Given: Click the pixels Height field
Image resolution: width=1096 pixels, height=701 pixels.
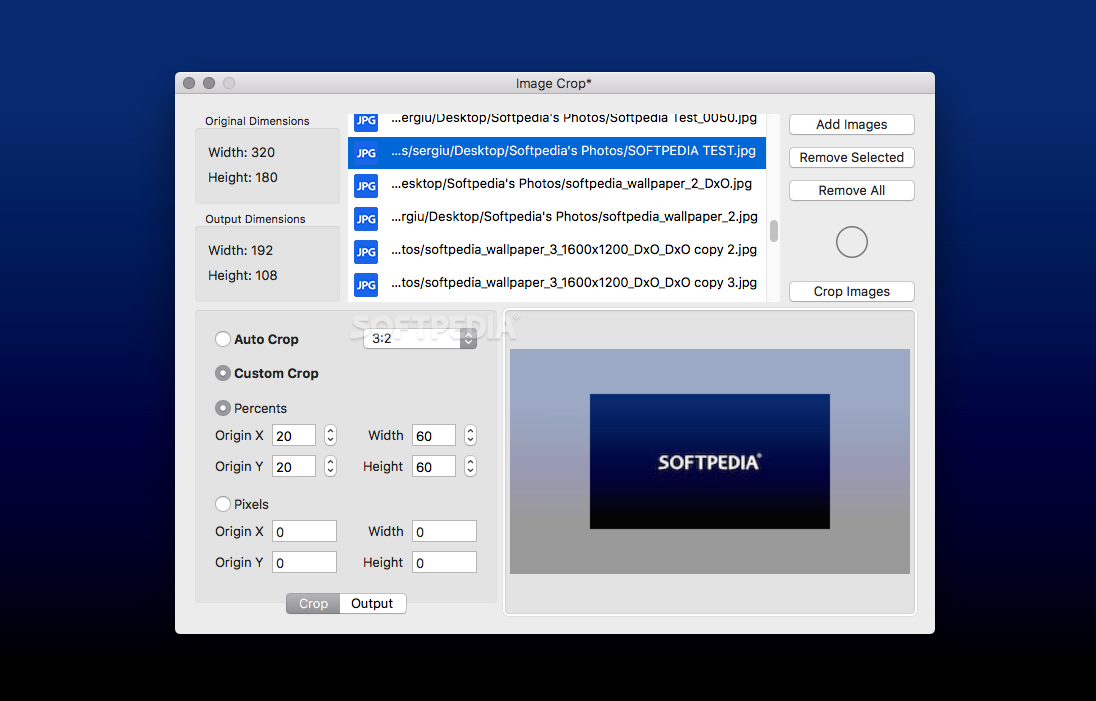Looking at the screenshot, I should pyautogui.click(x=445, y=562).
